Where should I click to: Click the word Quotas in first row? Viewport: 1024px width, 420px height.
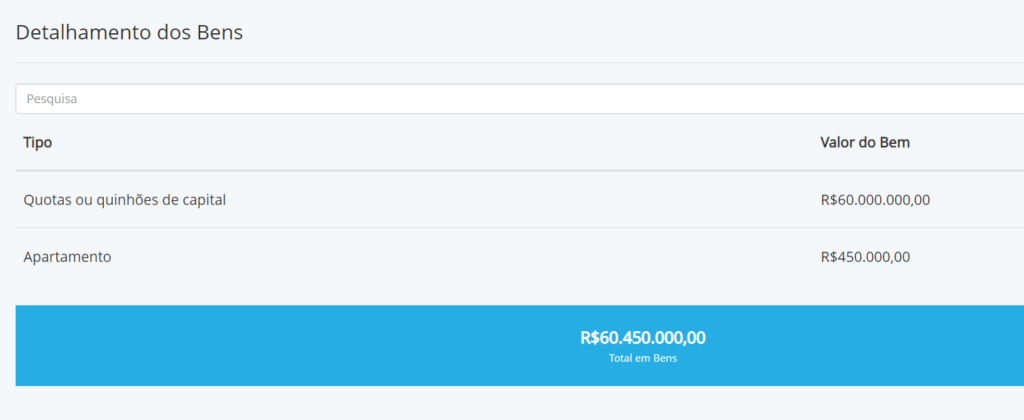pyautogui.click(x=46, y=201)
